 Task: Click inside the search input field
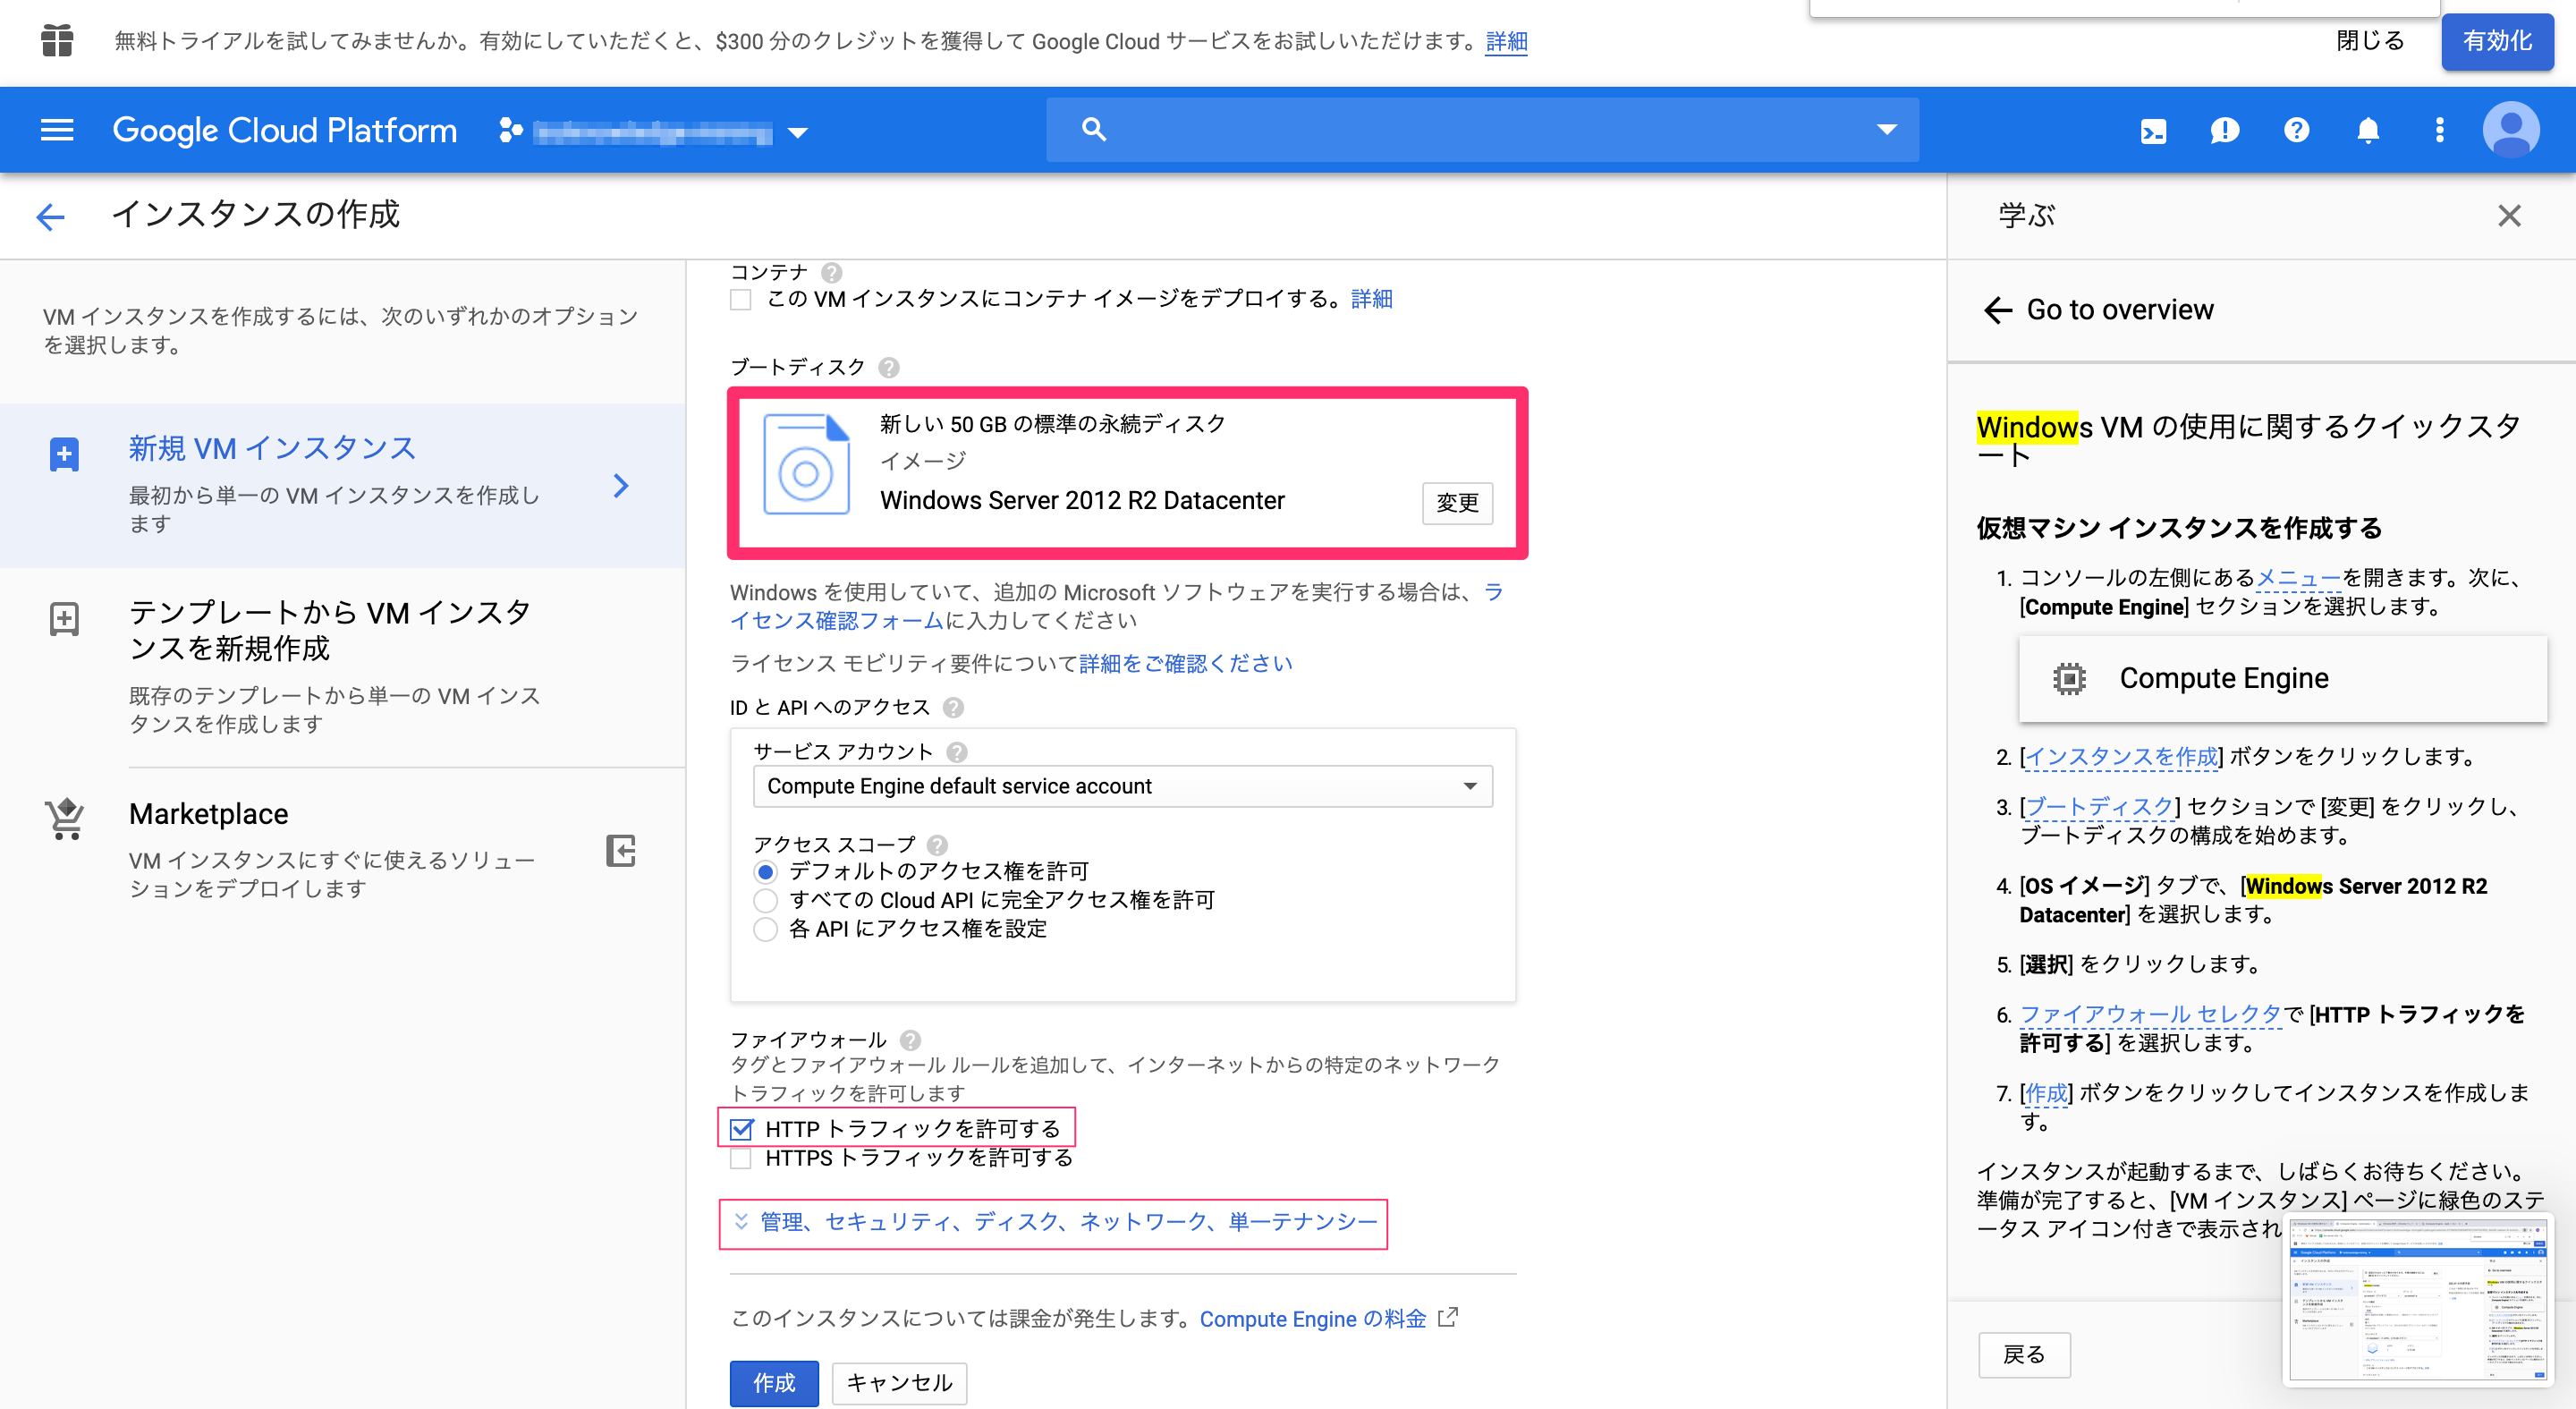[x=1400, y=129]
